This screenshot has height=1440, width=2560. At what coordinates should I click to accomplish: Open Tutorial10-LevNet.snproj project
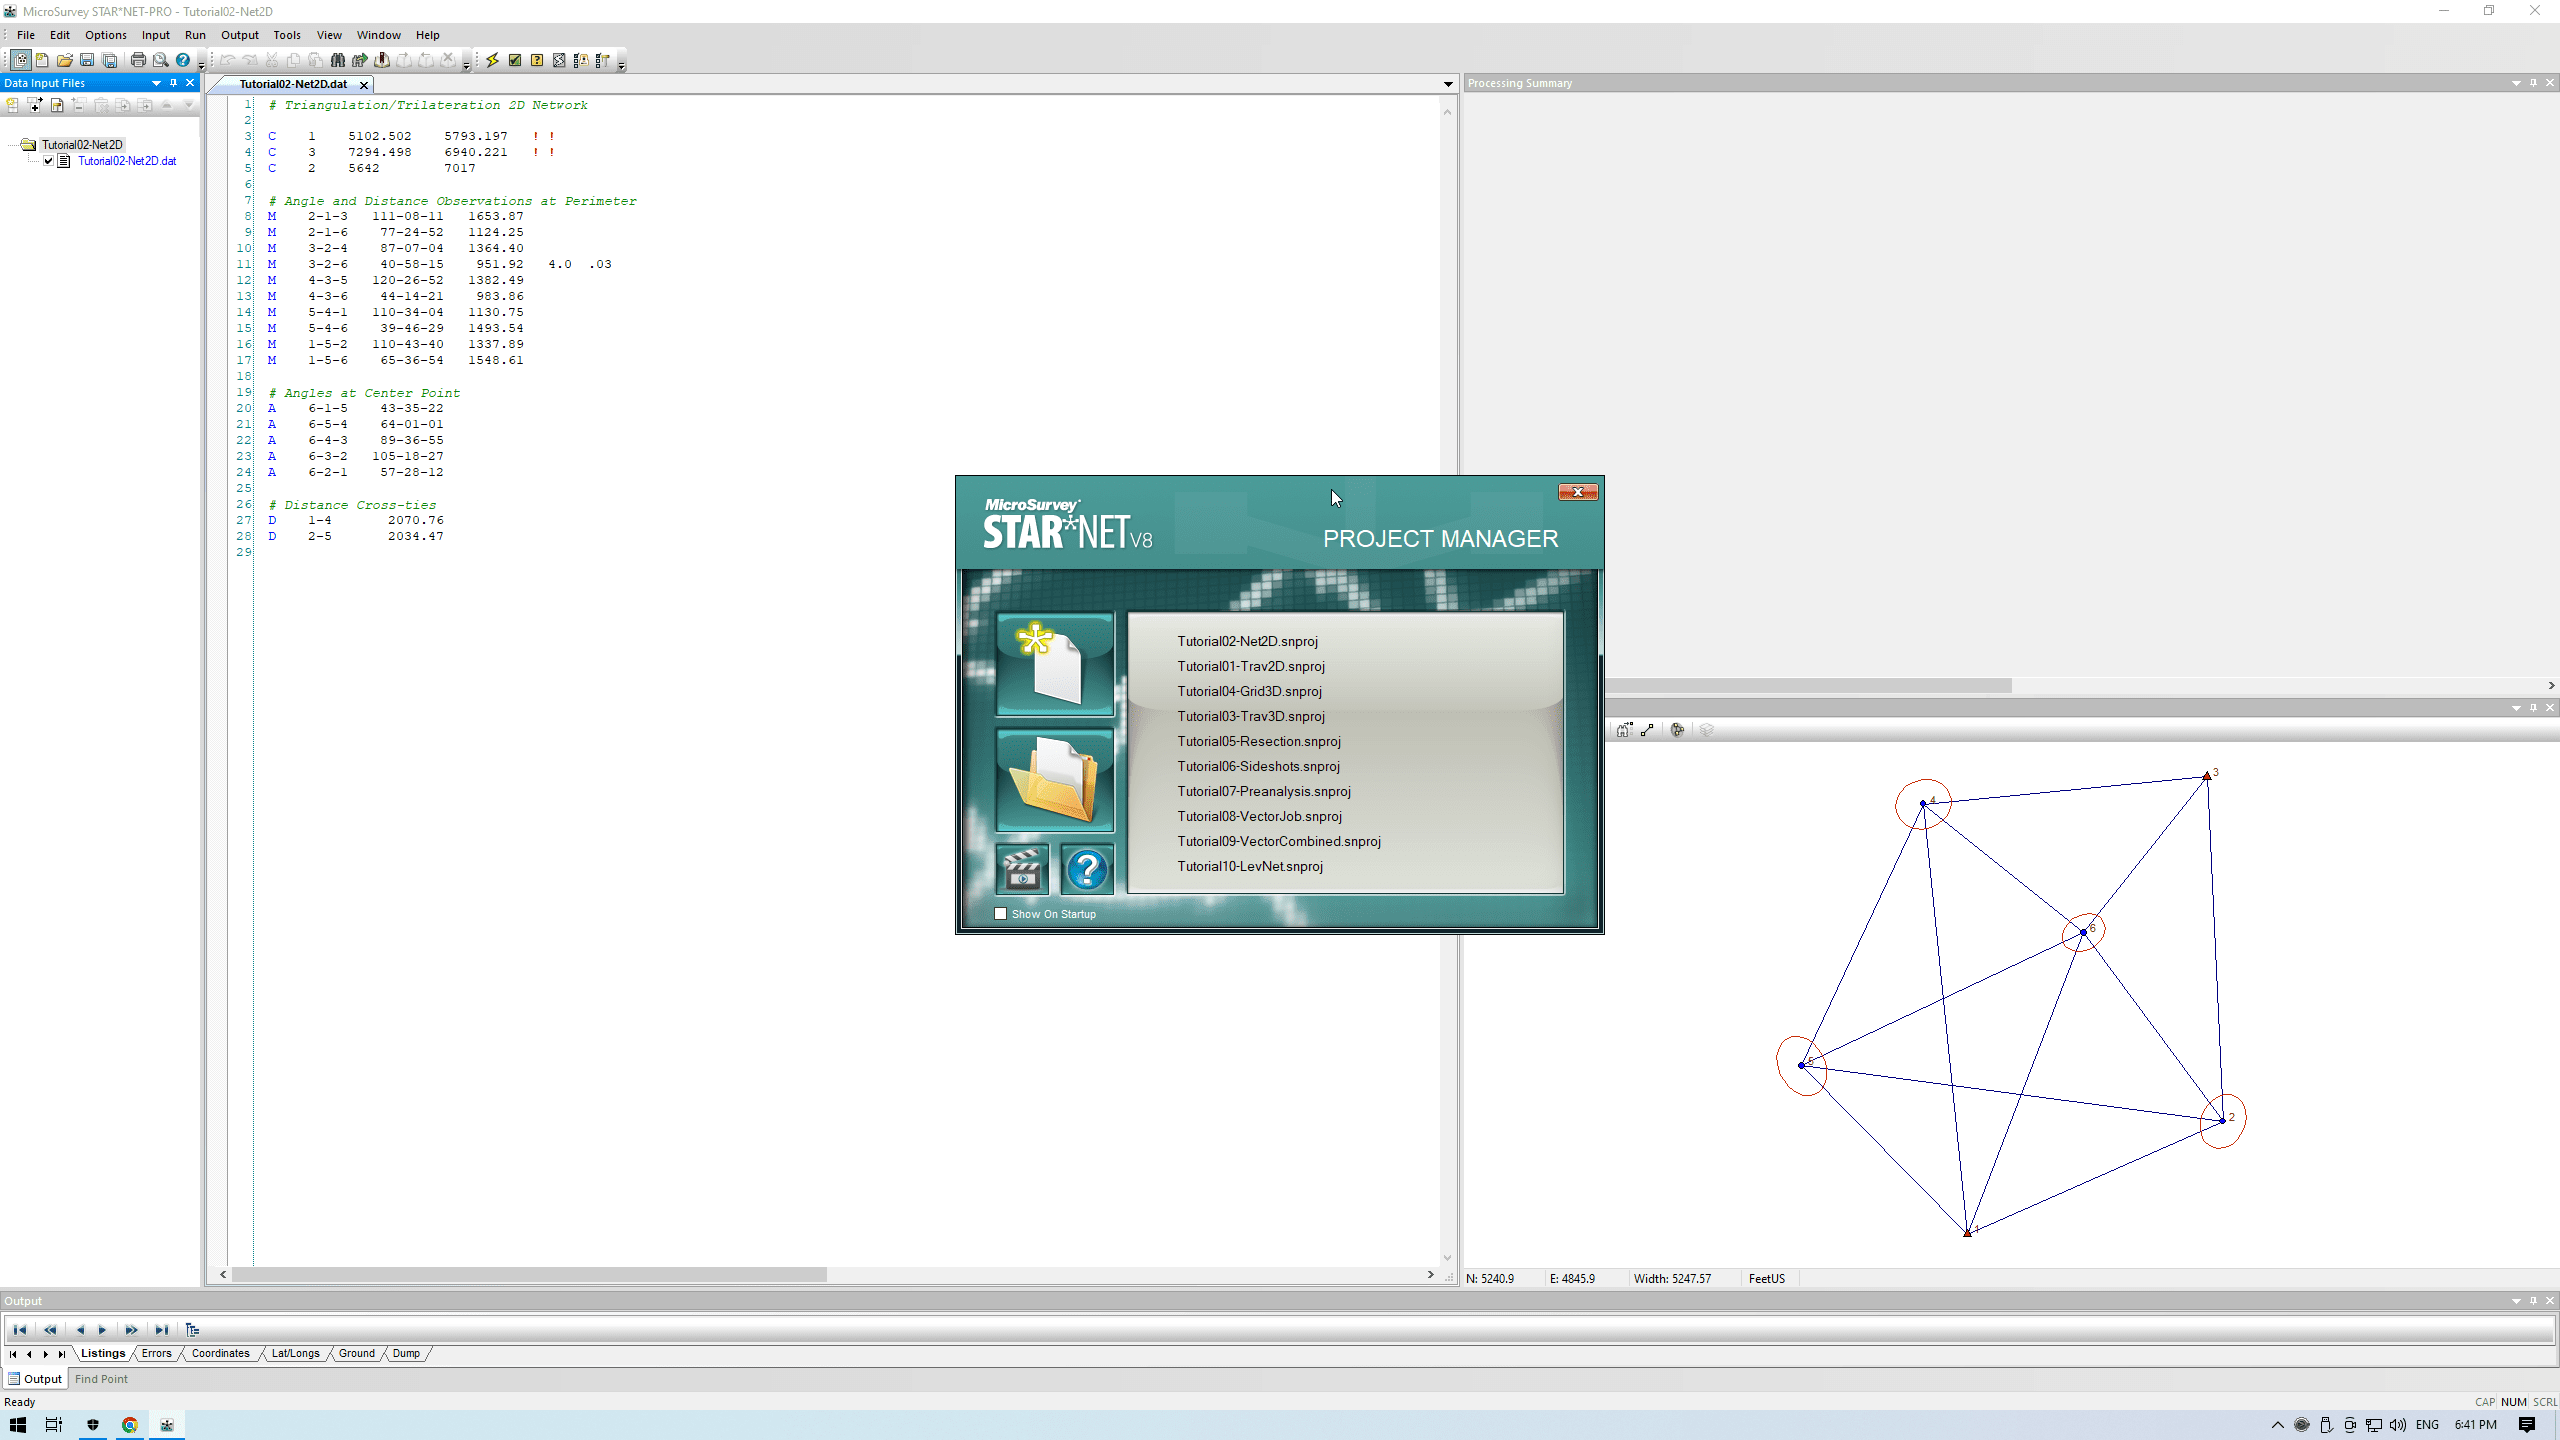(1249, 866)
